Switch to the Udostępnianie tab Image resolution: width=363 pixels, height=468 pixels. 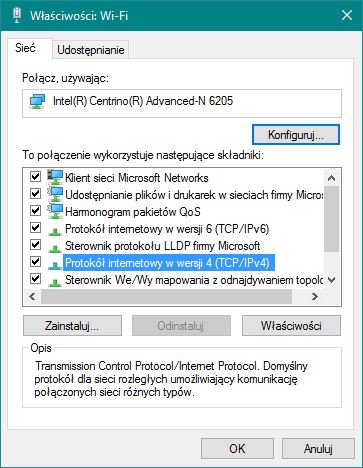pos(91,50)
